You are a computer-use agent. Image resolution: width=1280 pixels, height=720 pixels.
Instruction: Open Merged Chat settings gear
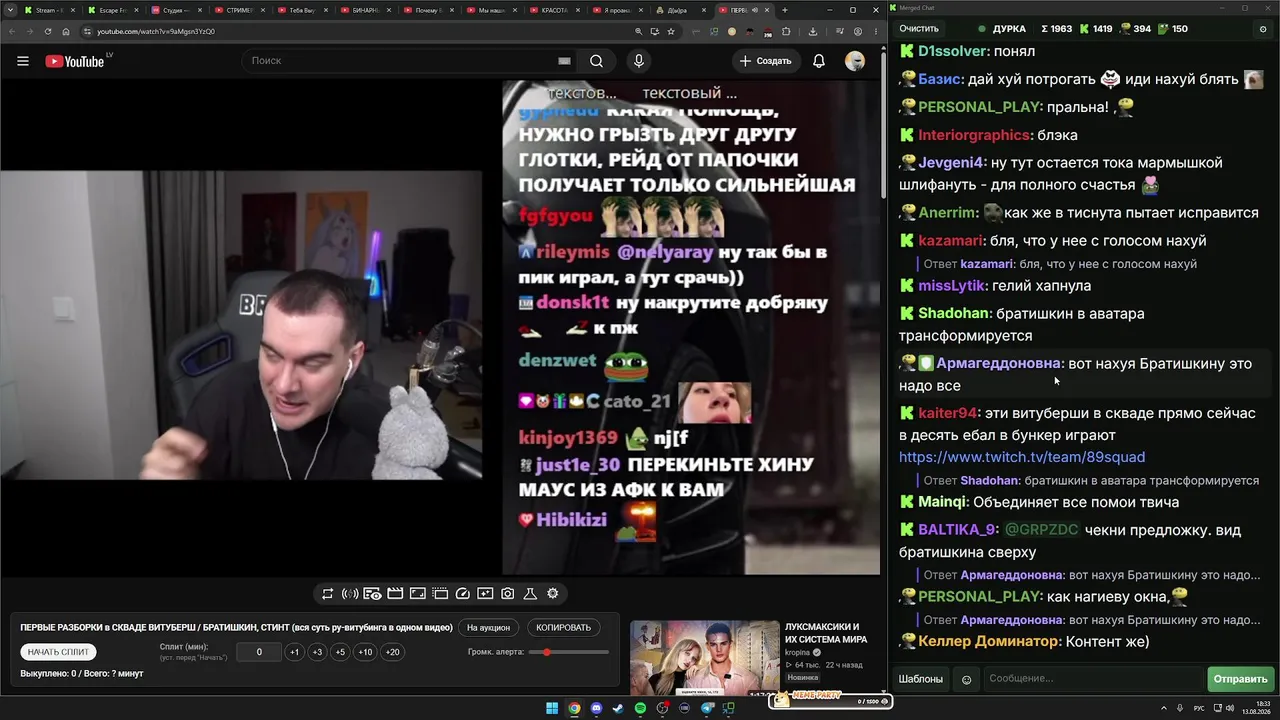click(x=1263, y=29)
